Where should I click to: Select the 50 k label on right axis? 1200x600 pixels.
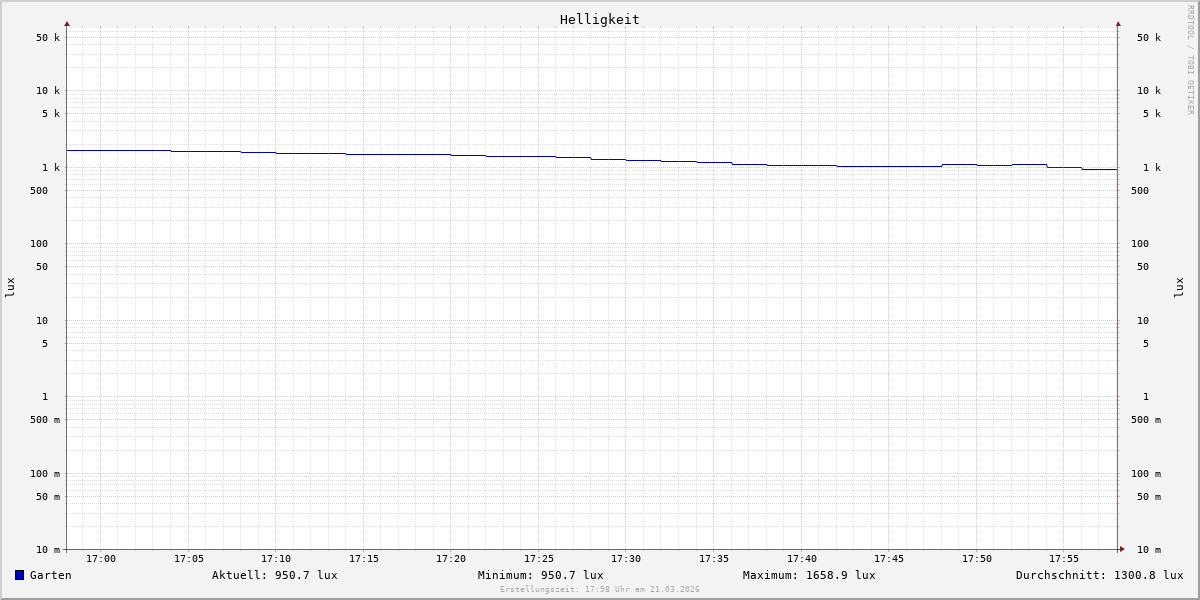point(1148,38)
